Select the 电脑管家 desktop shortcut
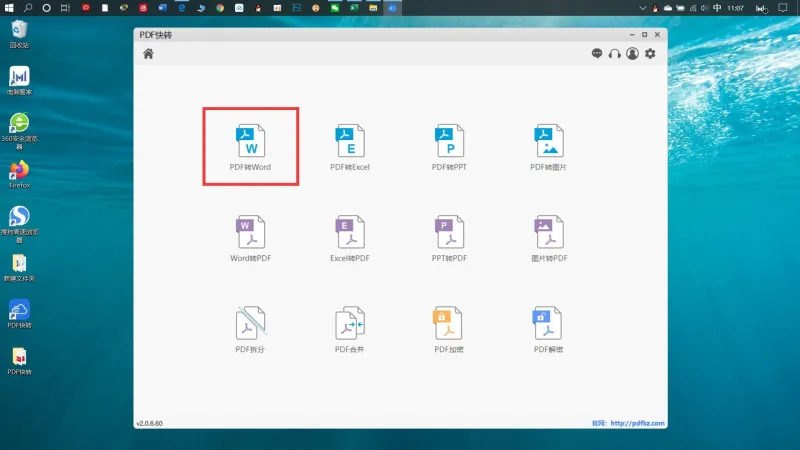Screen dimensions: 800x450 19,81
